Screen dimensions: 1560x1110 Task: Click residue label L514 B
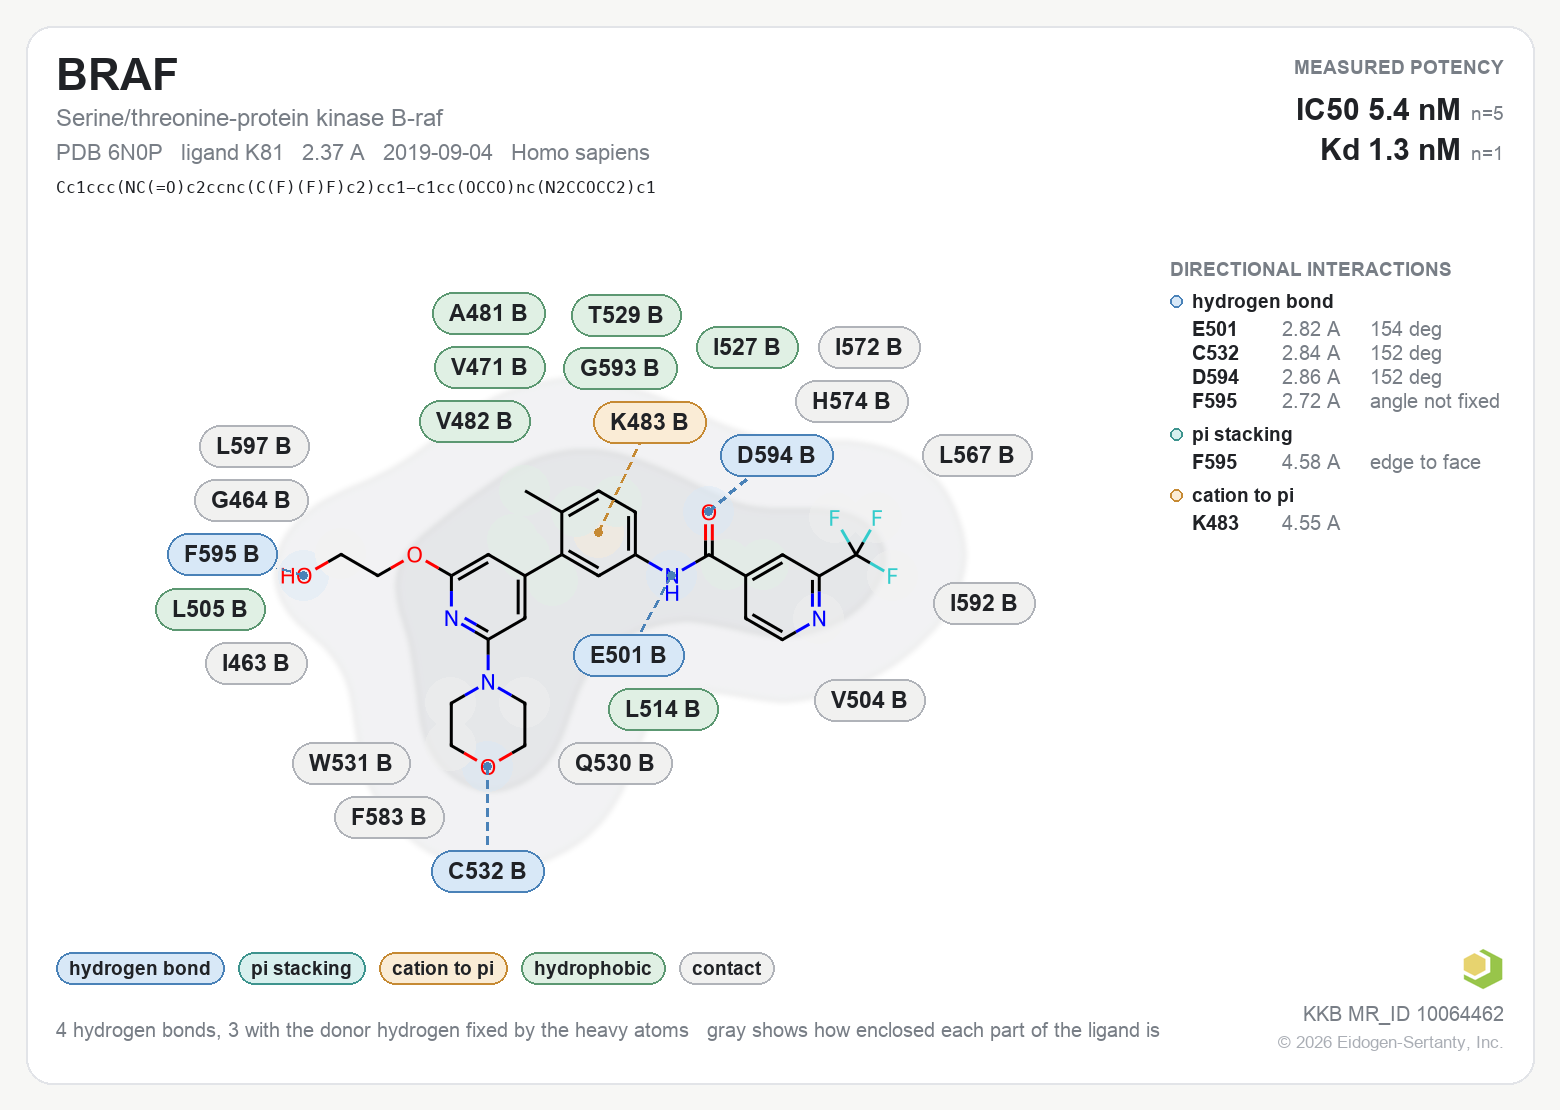click(663, 710)
